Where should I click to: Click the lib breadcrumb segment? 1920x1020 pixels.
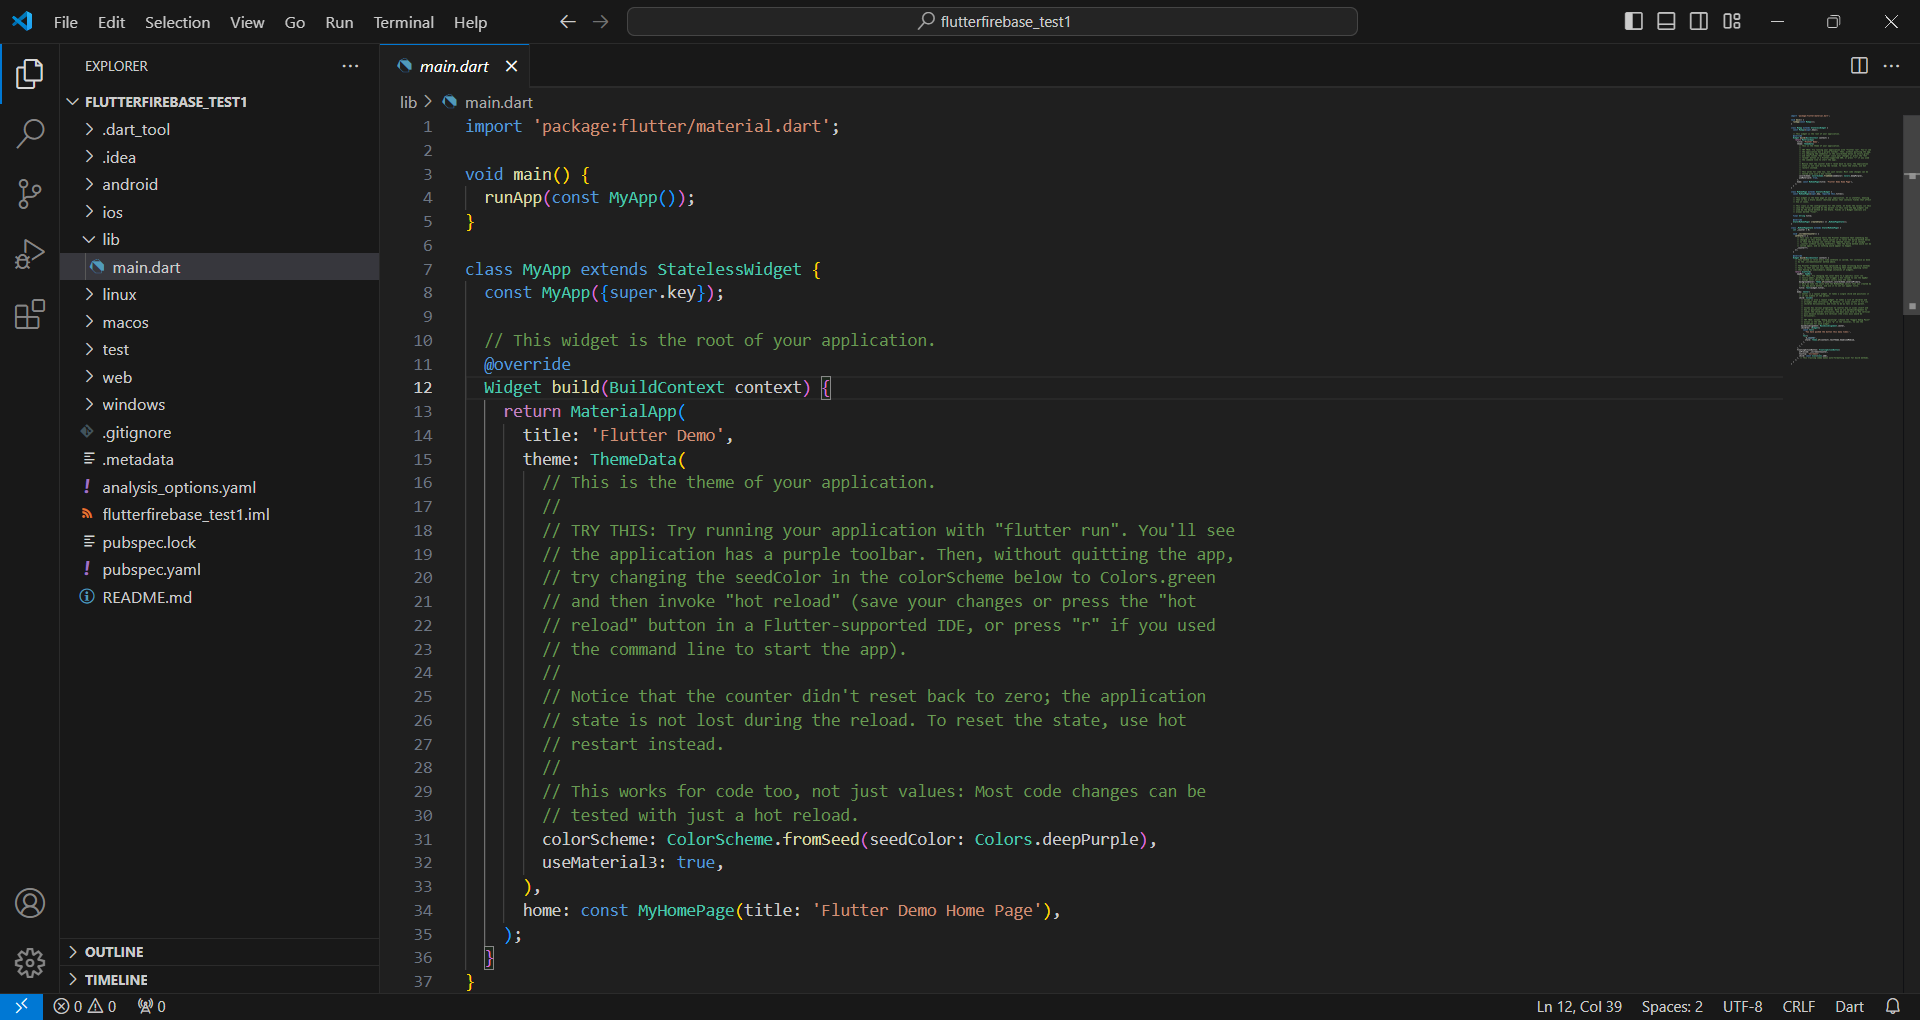pos(408,102)
